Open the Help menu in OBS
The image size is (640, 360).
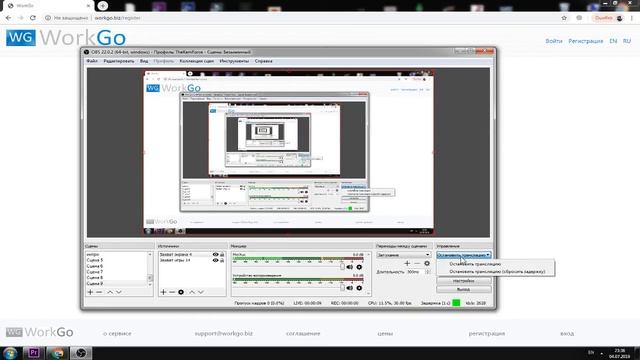(x=263, y=61)
